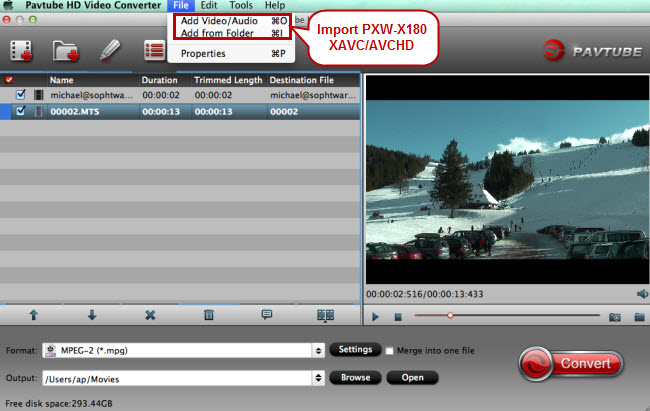Viewport: 650px width, 411px height.
Task: Toggle the select-all checkbox in header
Action: pyautogui.click(x=9, y=80)
